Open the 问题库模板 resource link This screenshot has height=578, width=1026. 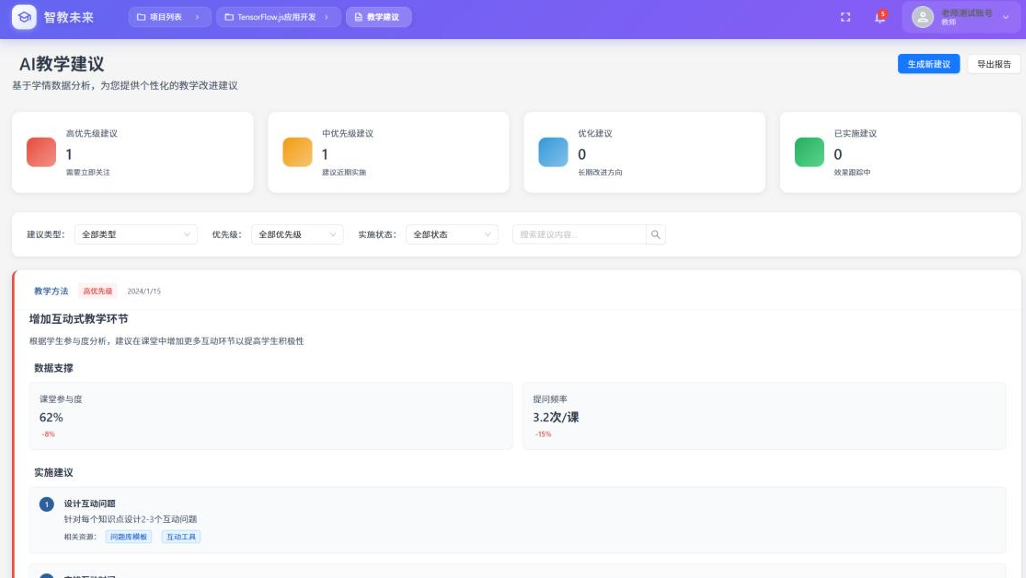point(128,537)
